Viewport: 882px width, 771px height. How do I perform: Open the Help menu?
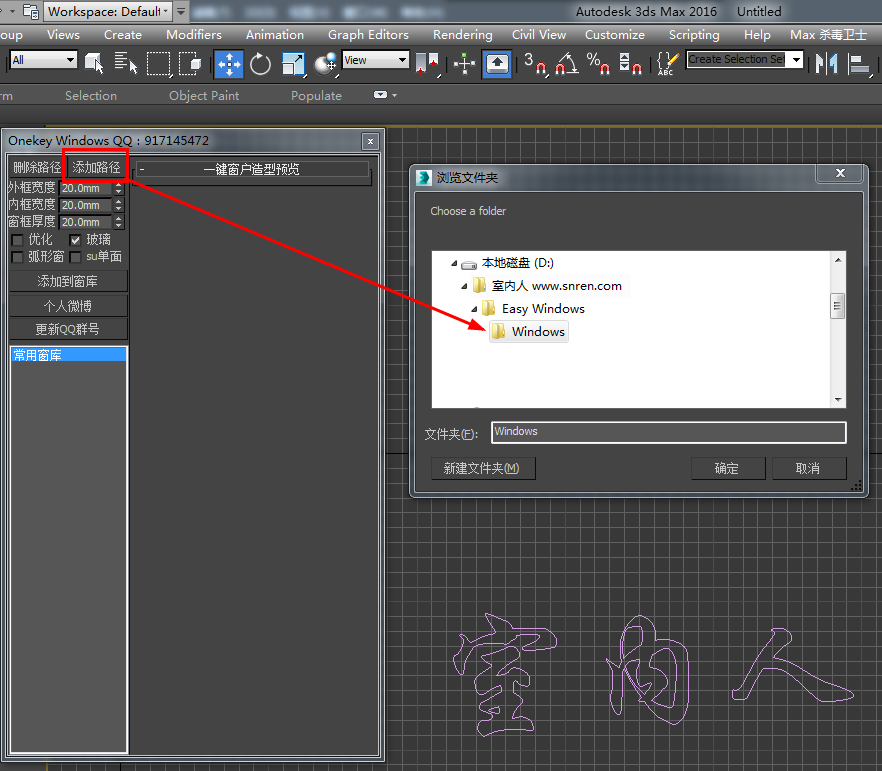pyautogui.click(x=757, y=35)
